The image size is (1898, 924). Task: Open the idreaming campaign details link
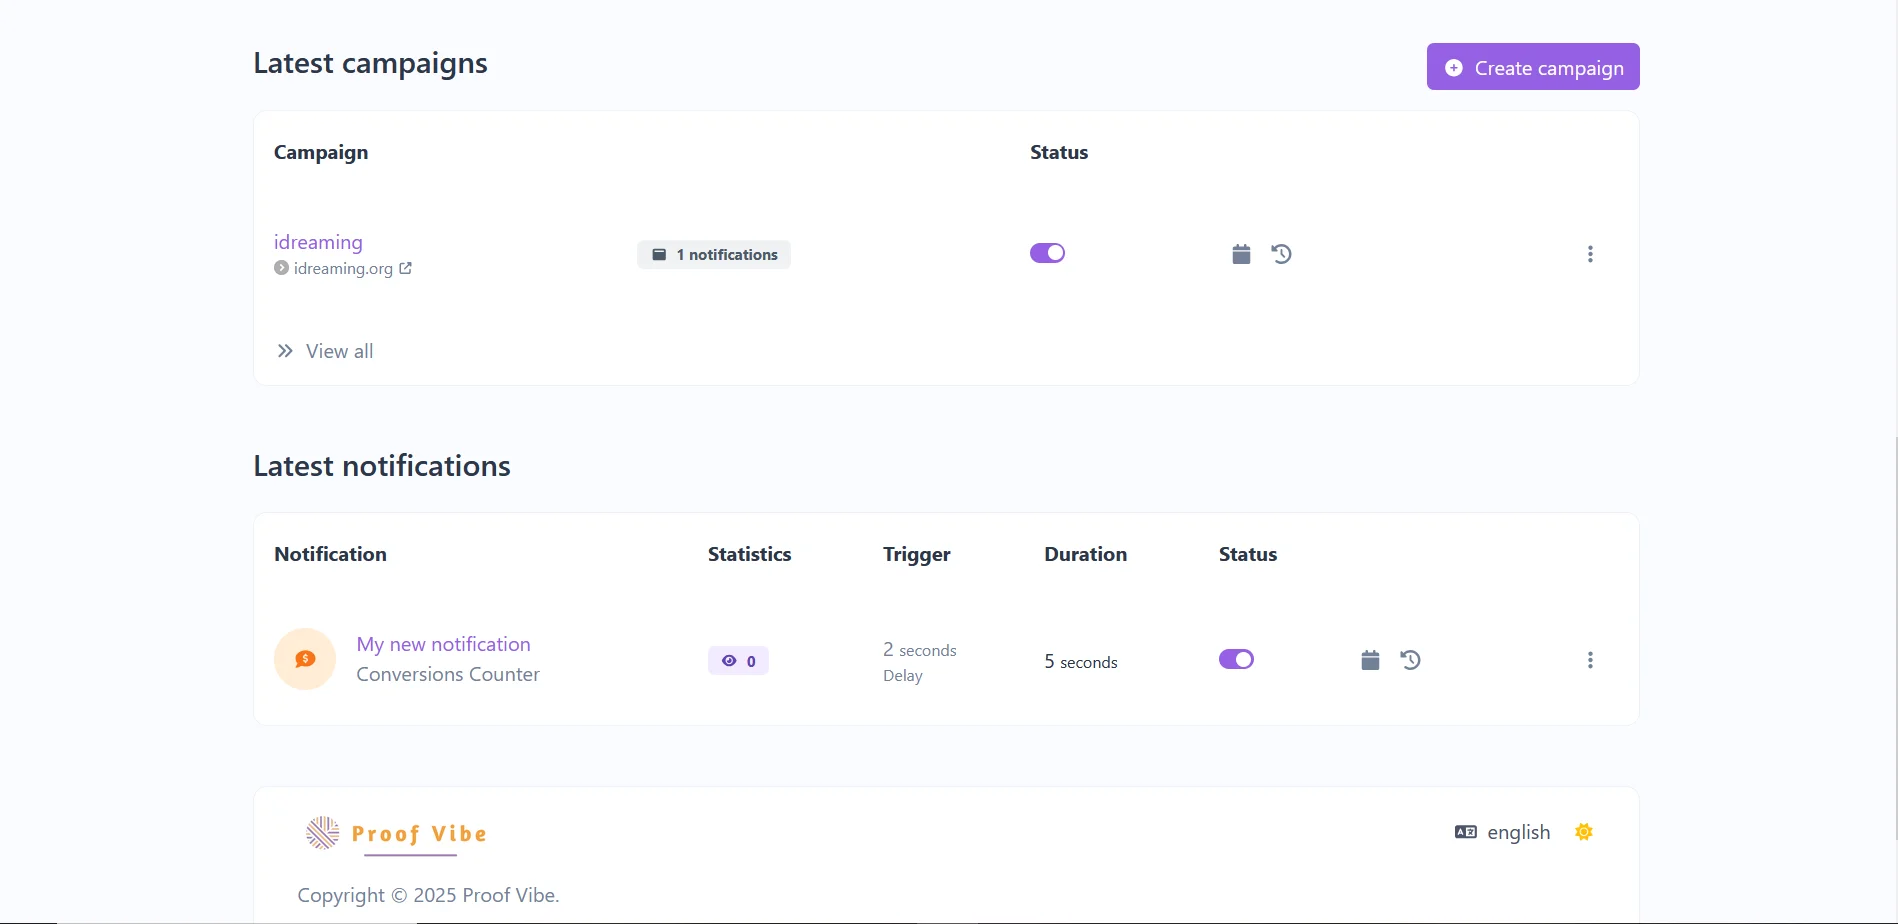[x=317, y=242]
